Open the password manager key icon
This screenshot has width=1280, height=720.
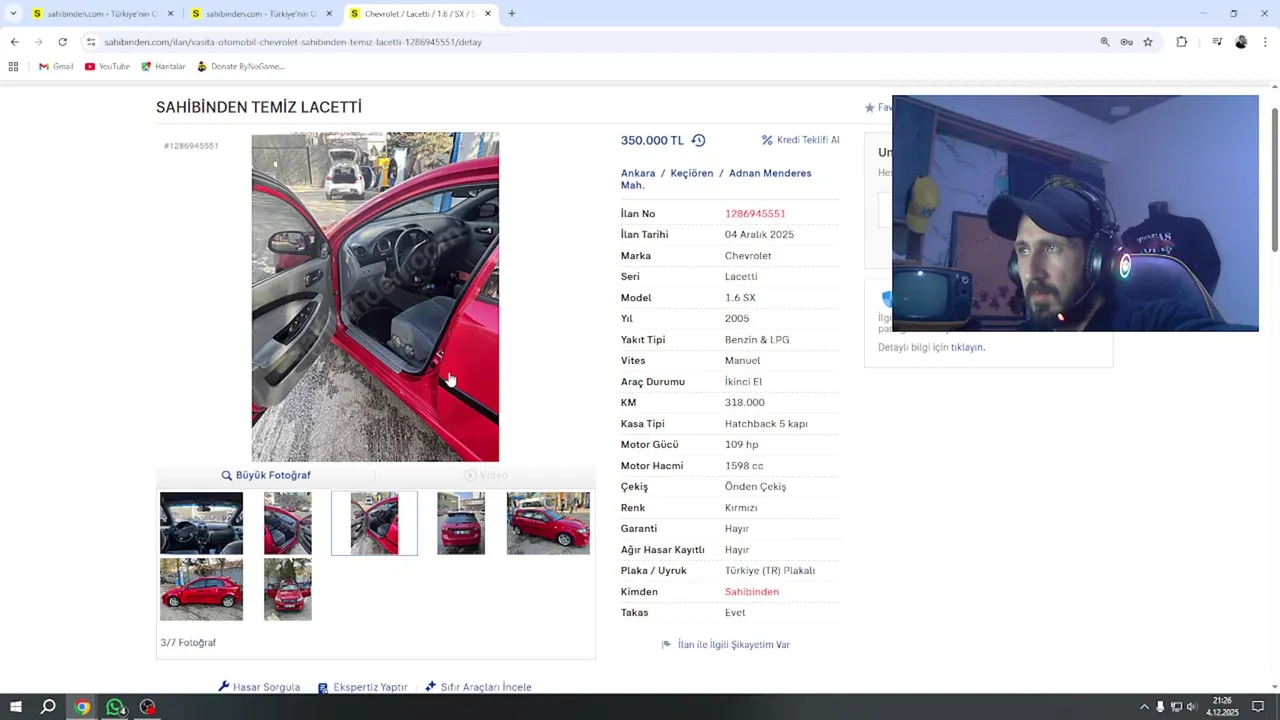click(x=1126, y=42)
